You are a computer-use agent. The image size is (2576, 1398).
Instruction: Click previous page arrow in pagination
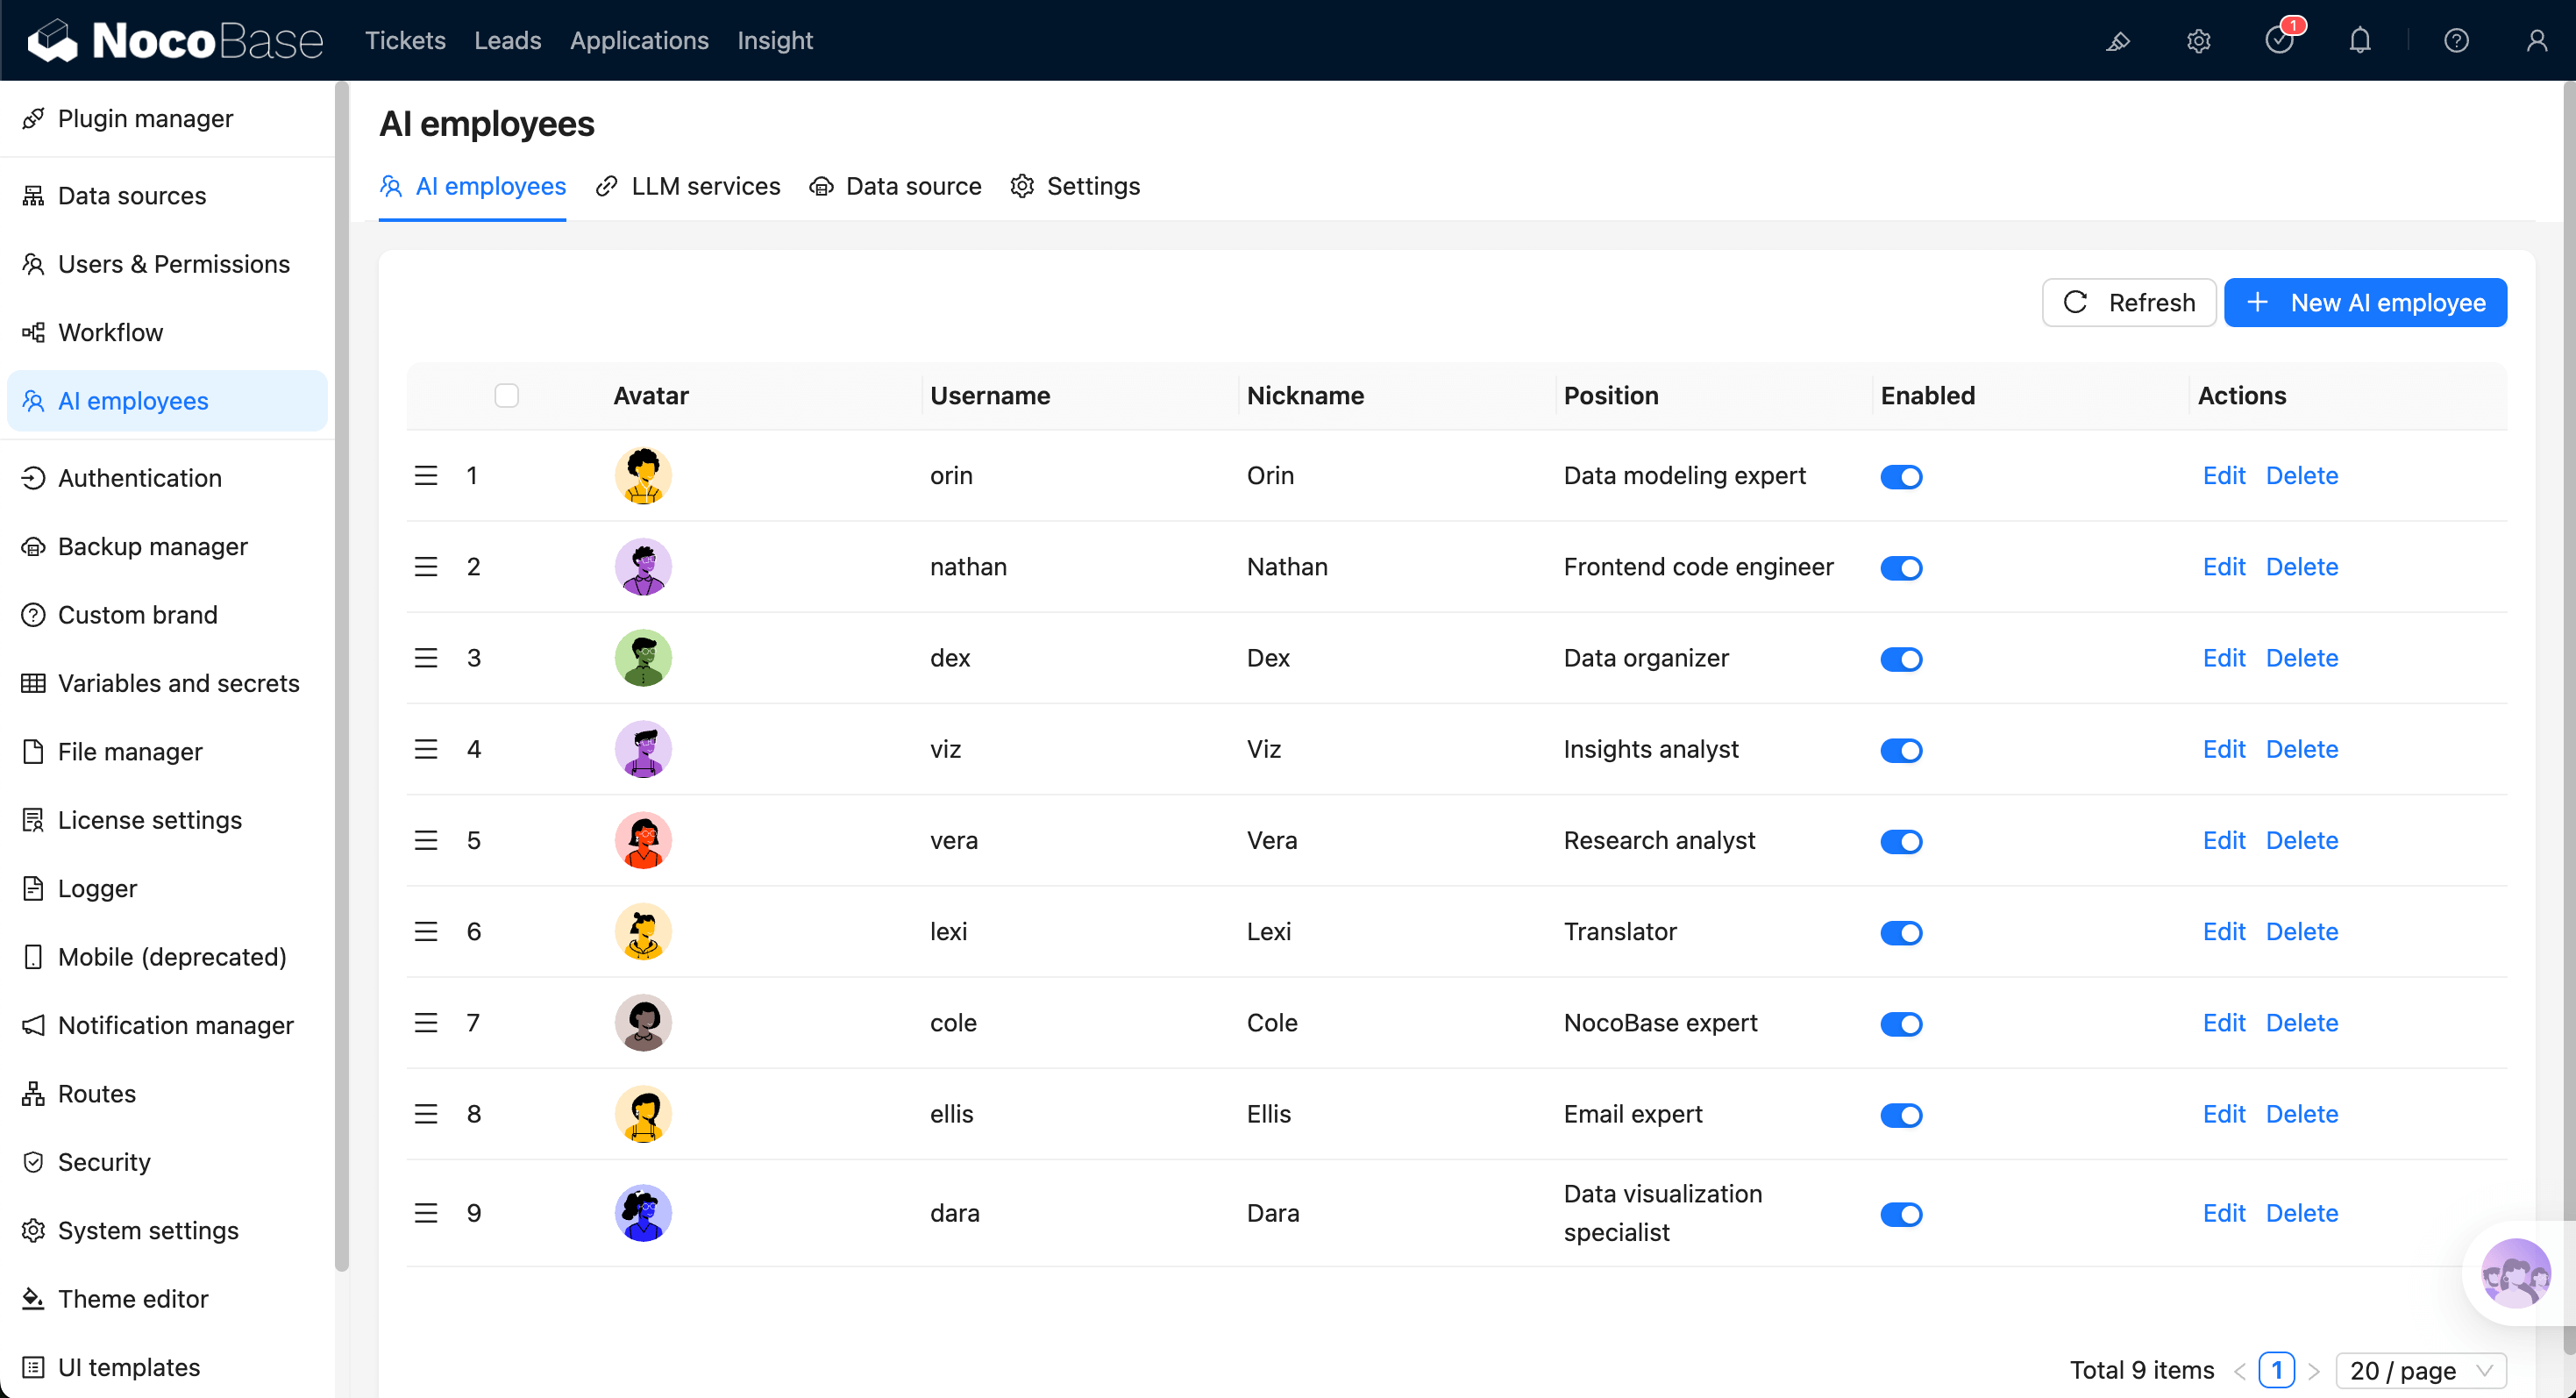[2239, 1371]
